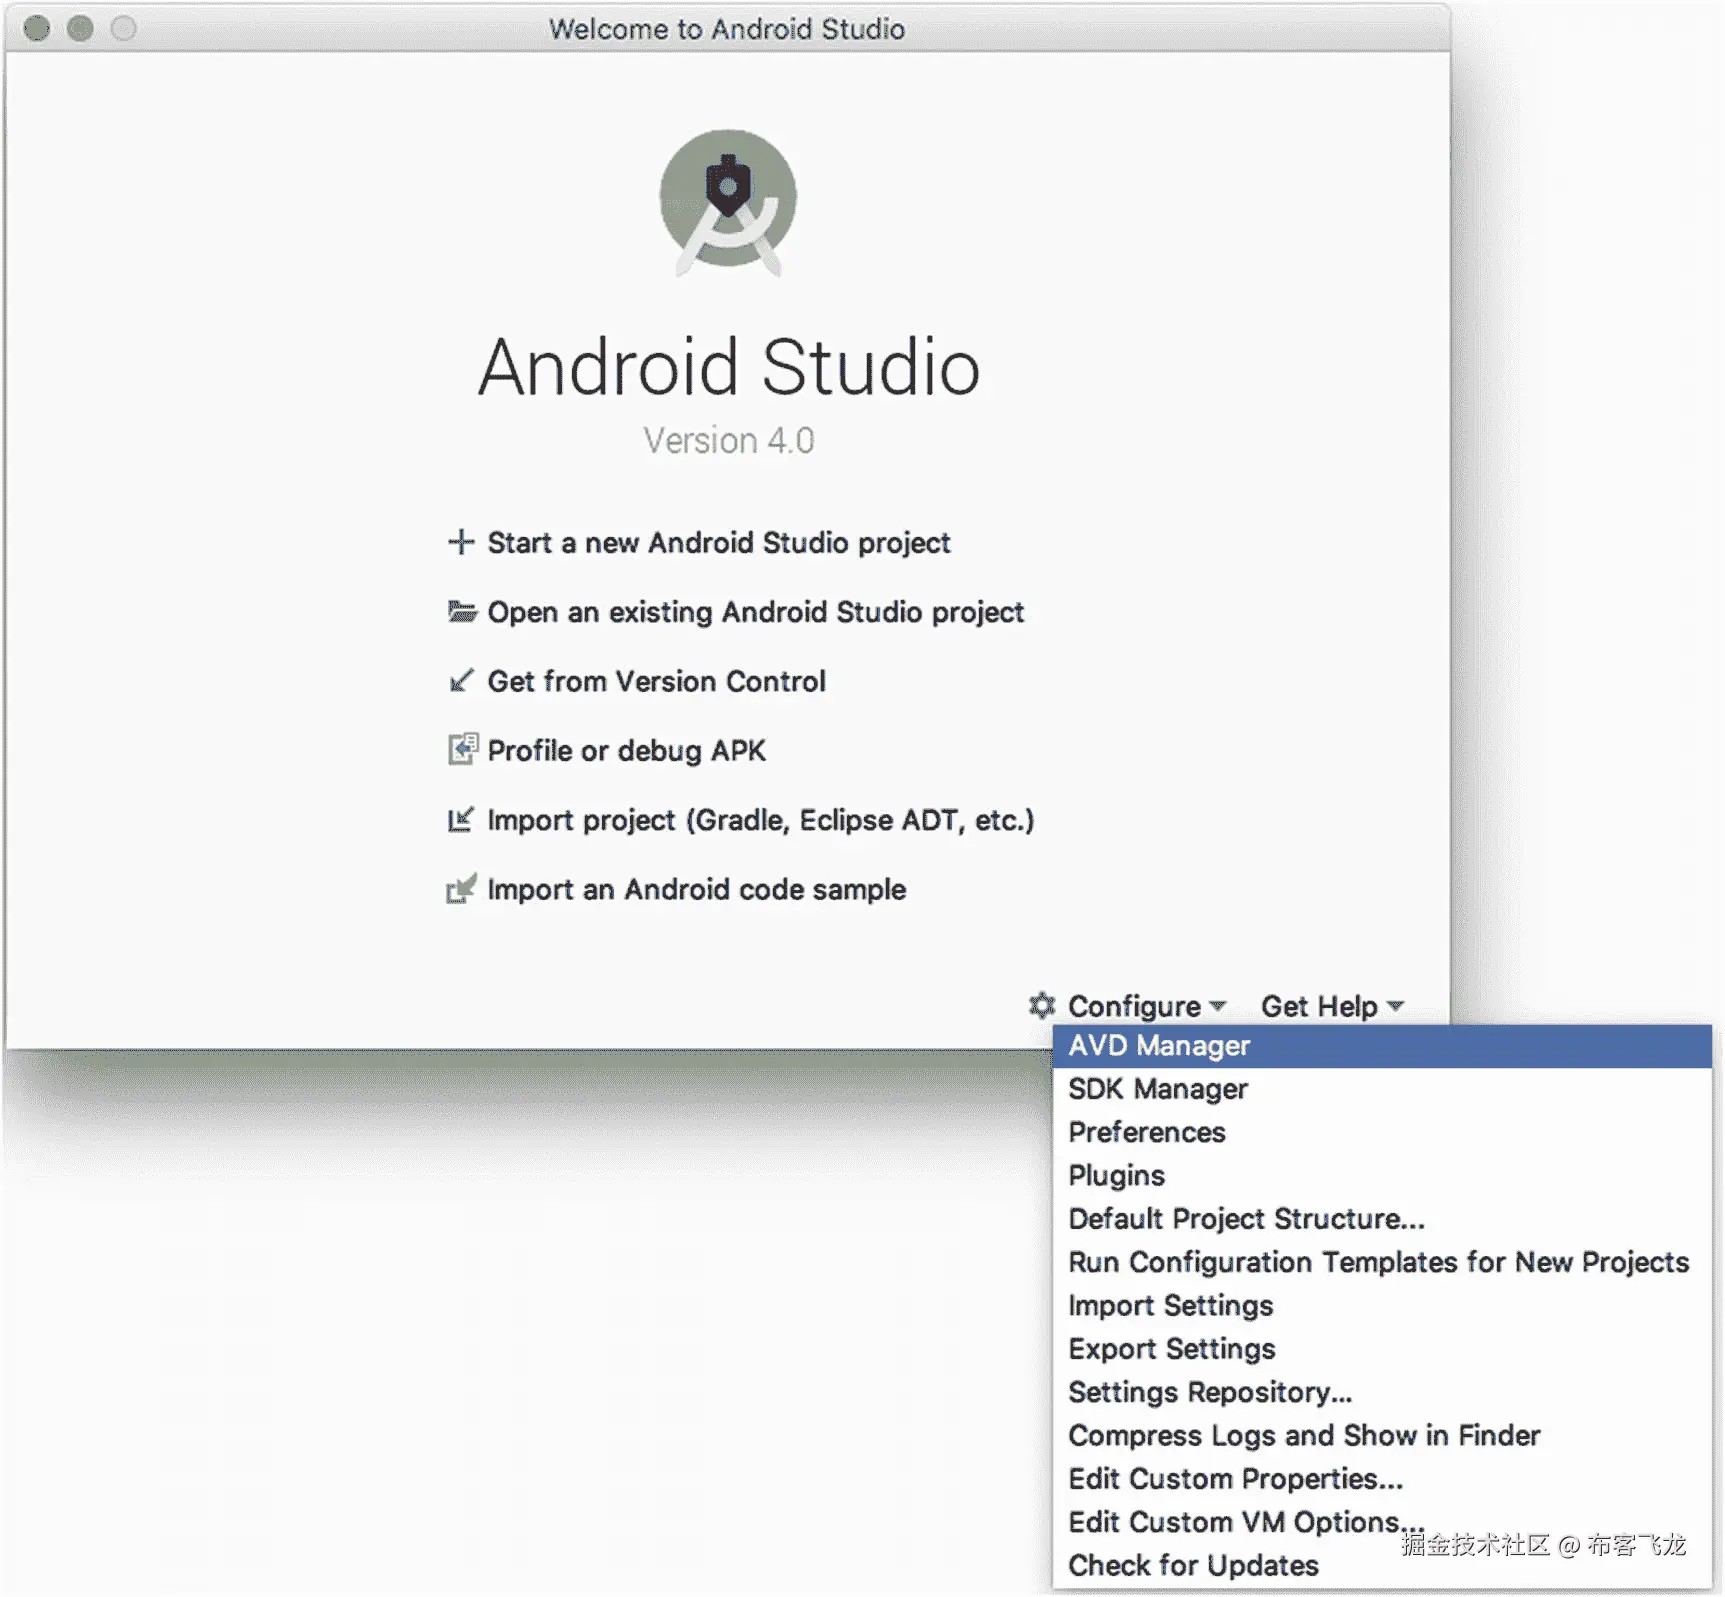1725x1597 pixels.
Task: Open Edit Custom VM Options...
Action: click(1382, 1522)
